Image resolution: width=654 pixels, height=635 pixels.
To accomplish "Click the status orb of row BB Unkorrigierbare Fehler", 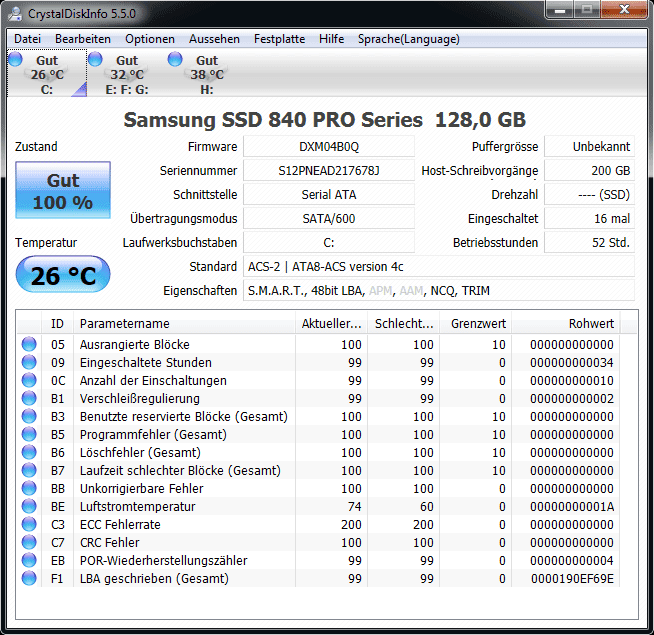I will tap(29, 488).
